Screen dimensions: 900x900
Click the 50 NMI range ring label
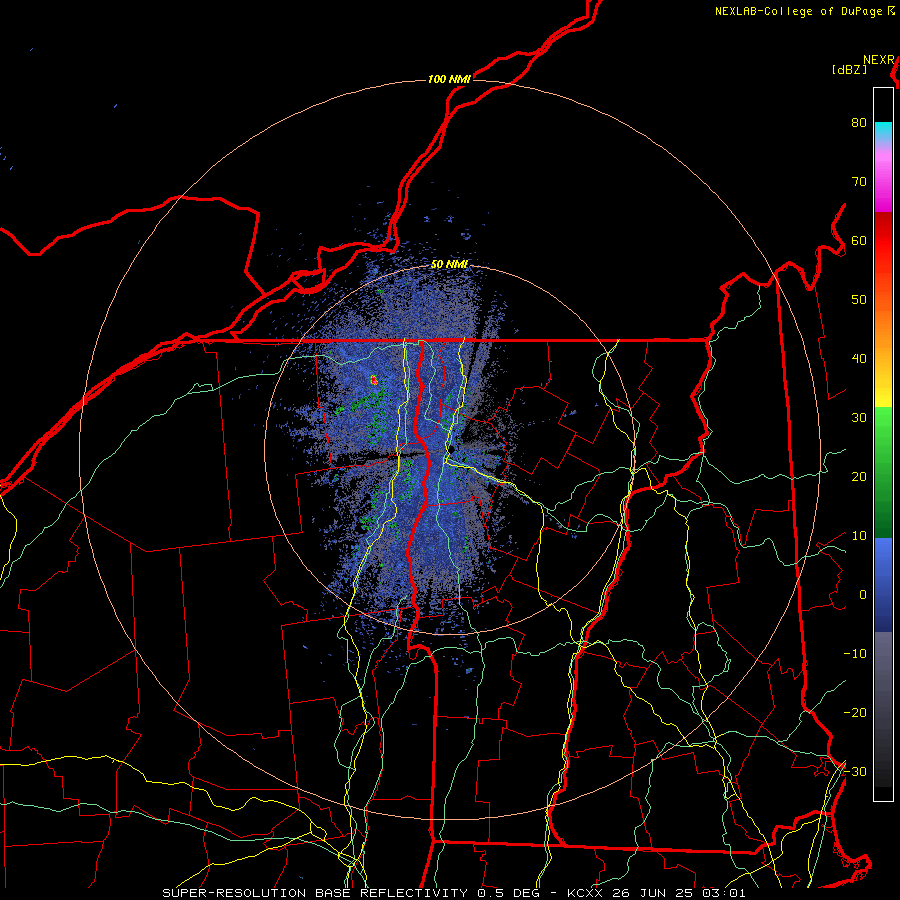tap(449, 264)
